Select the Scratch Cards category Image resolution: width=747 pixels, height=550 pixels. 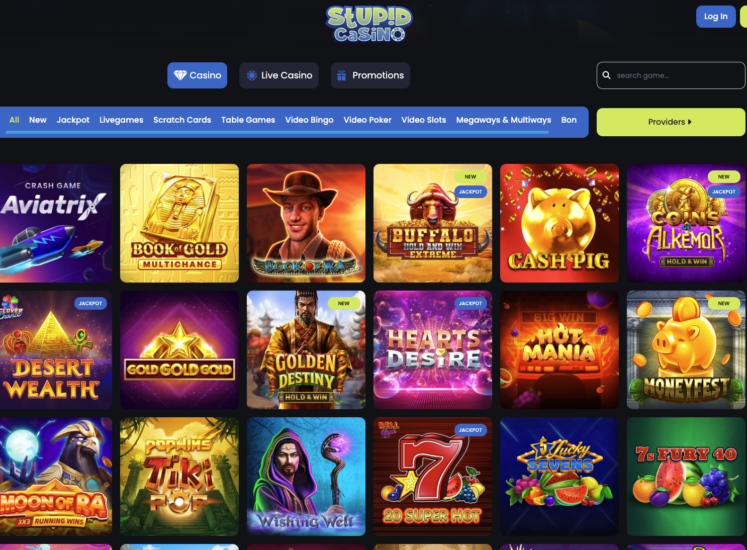point(182,120)
